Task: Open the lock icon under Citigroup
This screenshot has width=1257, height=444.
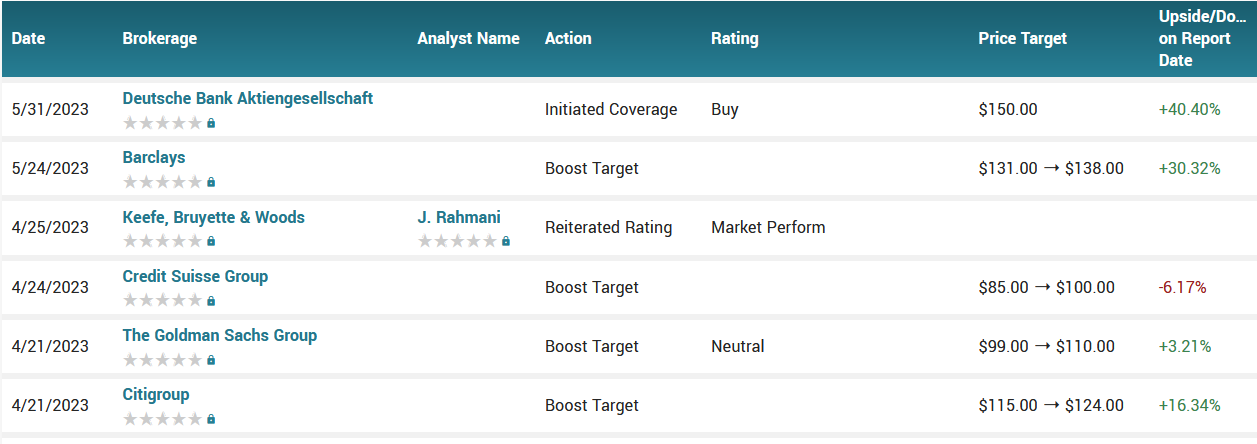Action: tap(211, 419)
